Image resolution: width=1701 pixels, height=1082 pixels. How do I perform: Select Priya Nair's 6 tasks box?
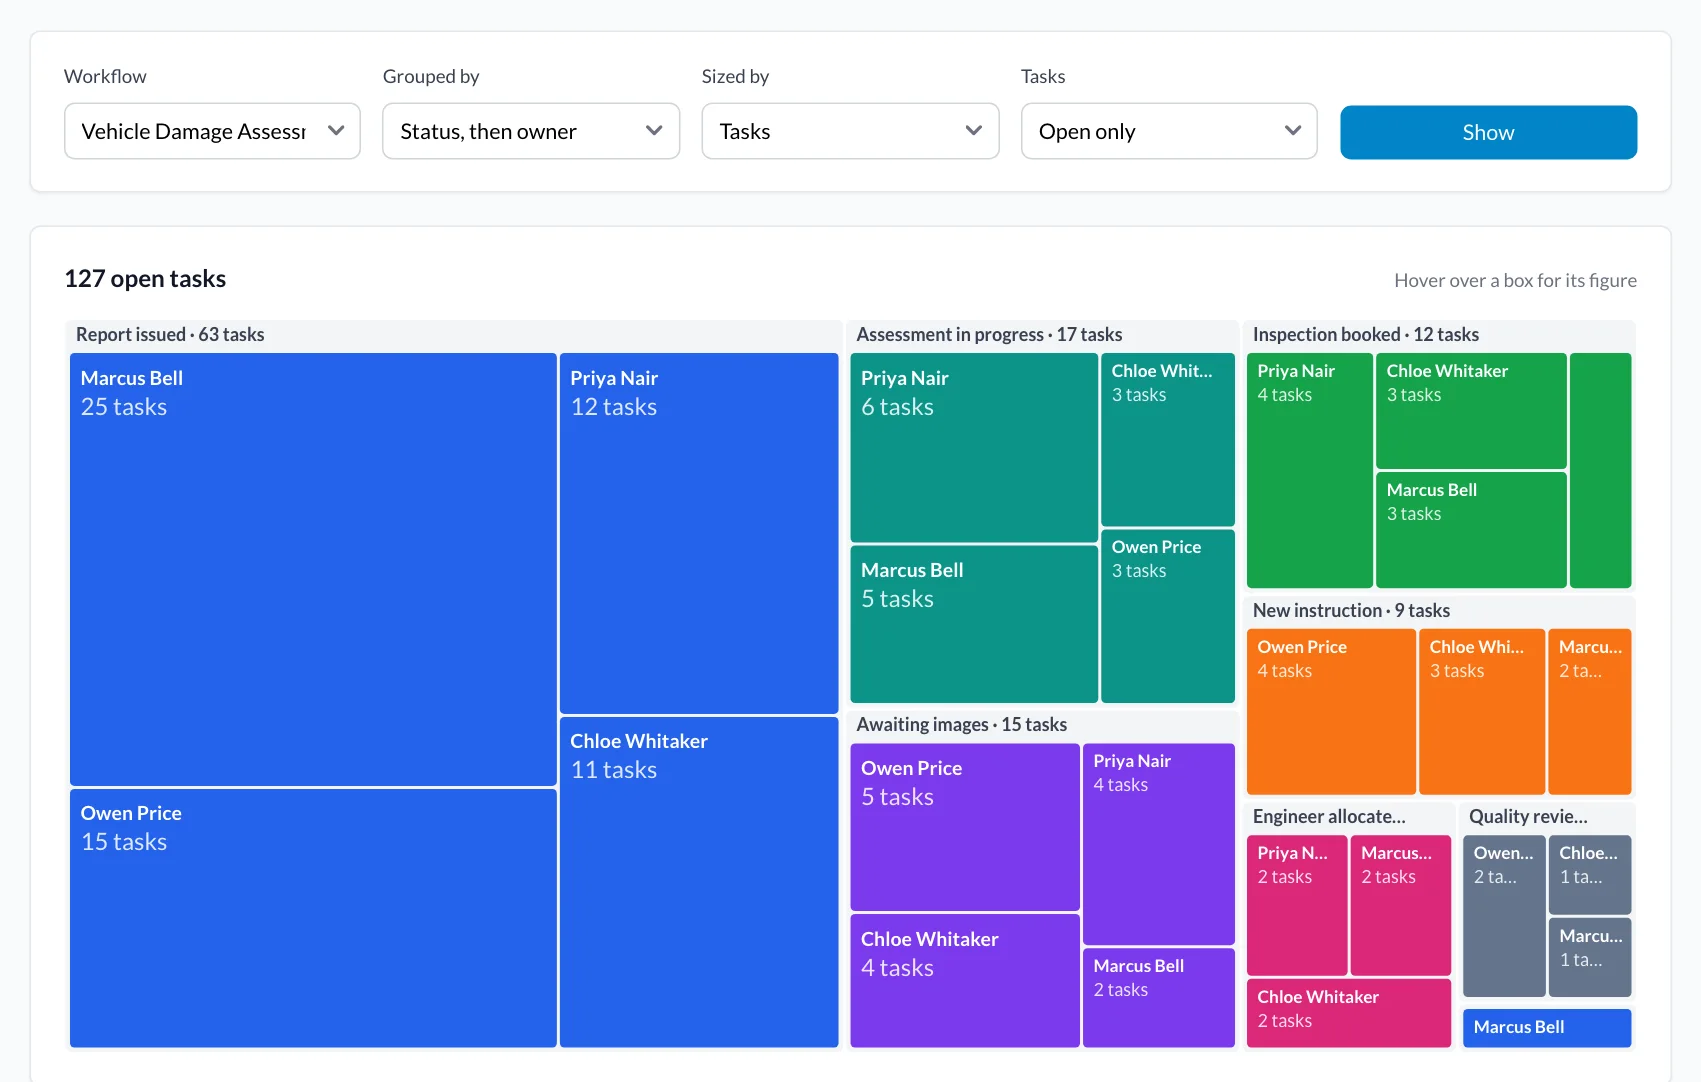(x=974, y=447)
